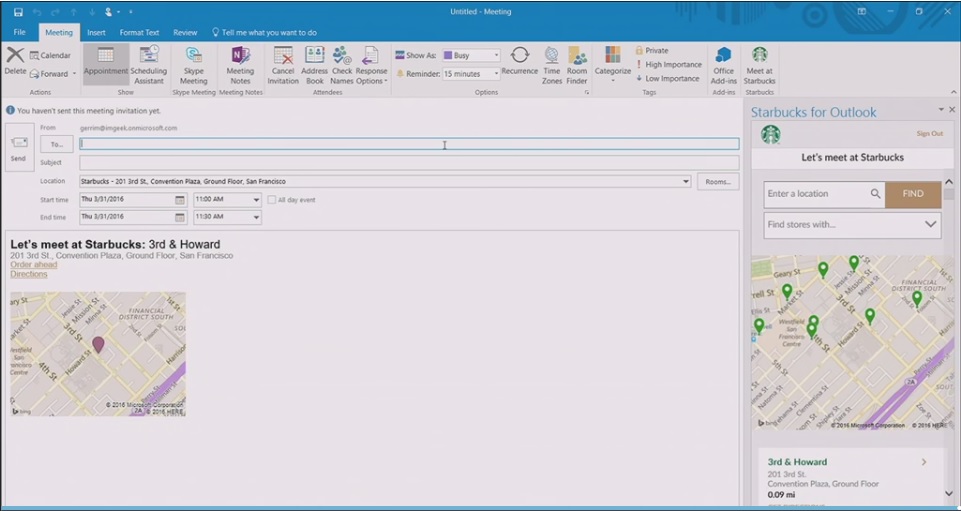
Task: Open the end time 11:30 AM dropdown
Action: point(256,217)
